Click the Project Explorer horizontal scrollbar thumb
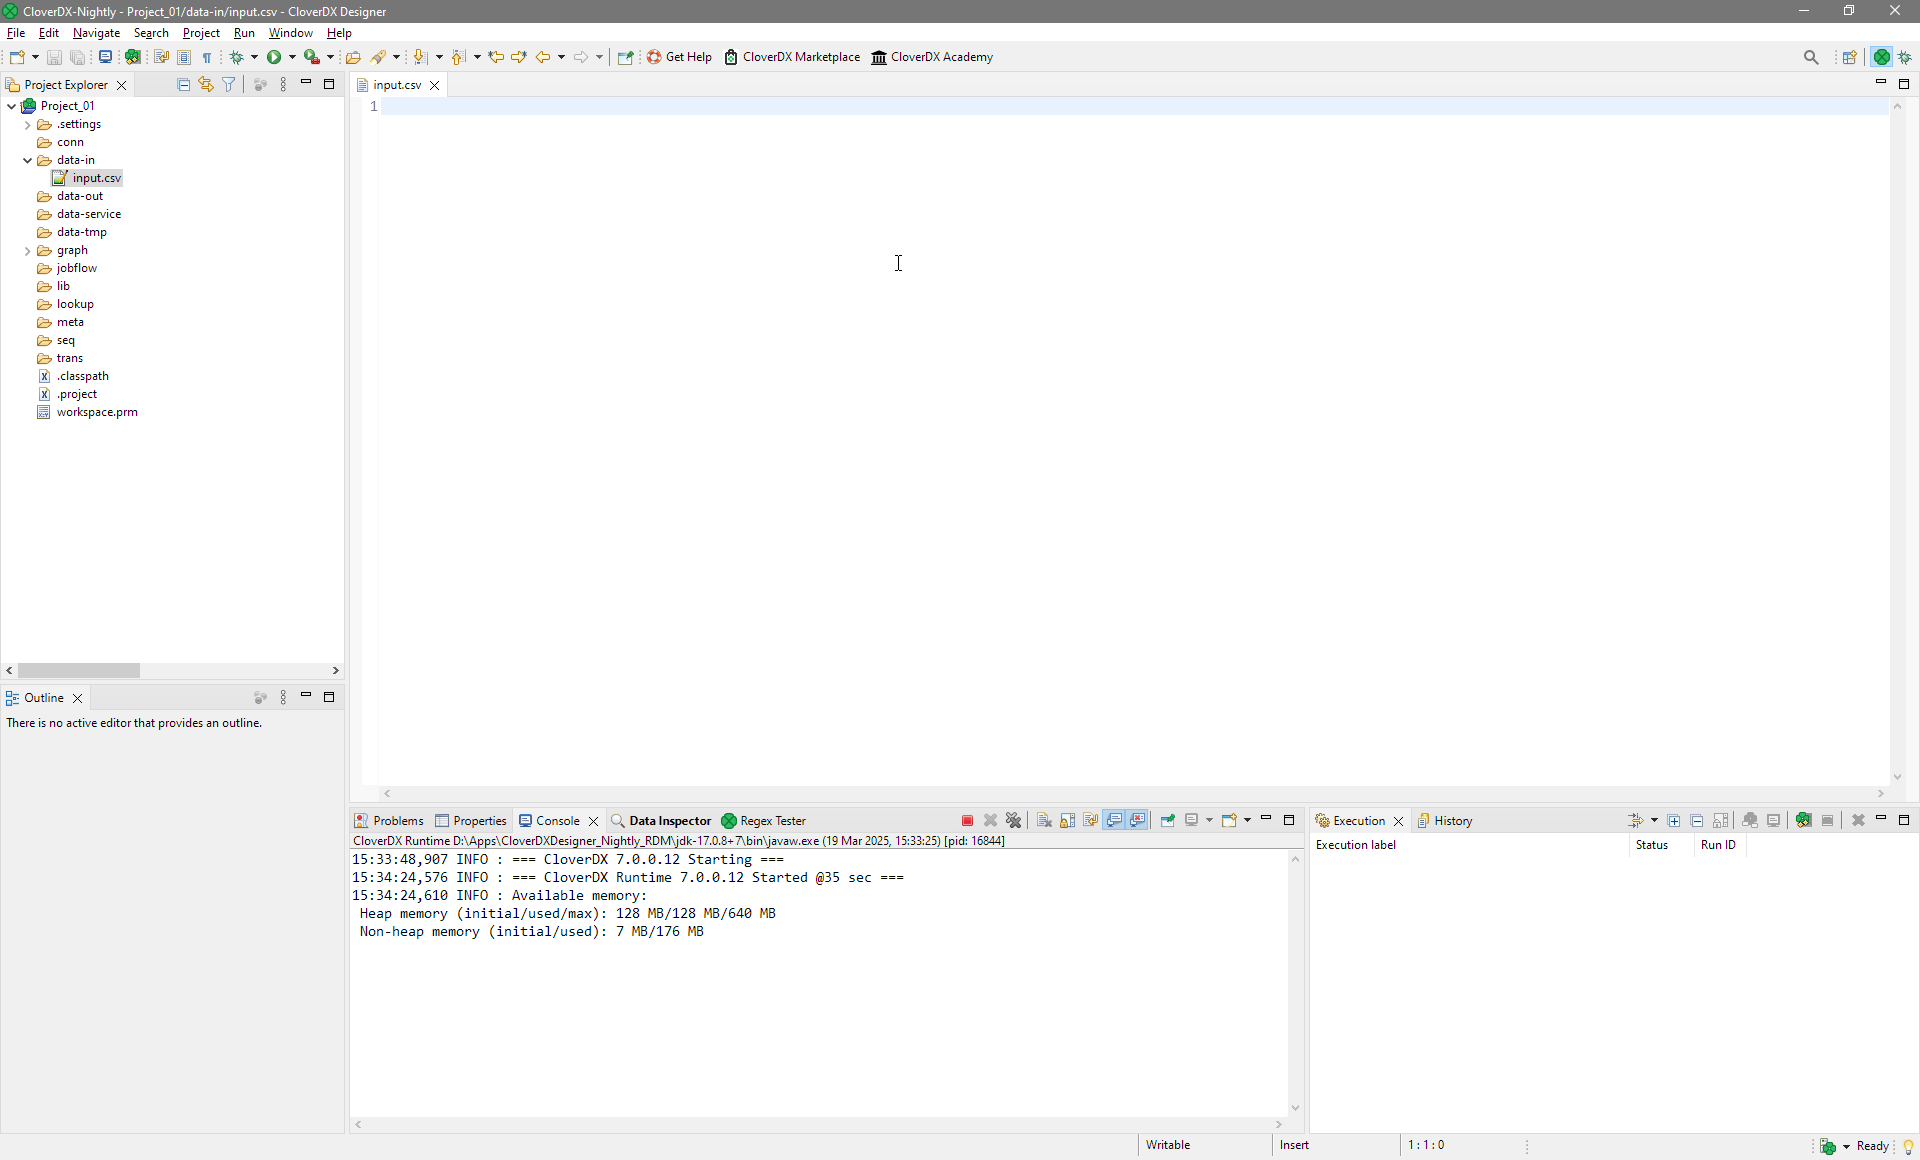 point(79,671)
